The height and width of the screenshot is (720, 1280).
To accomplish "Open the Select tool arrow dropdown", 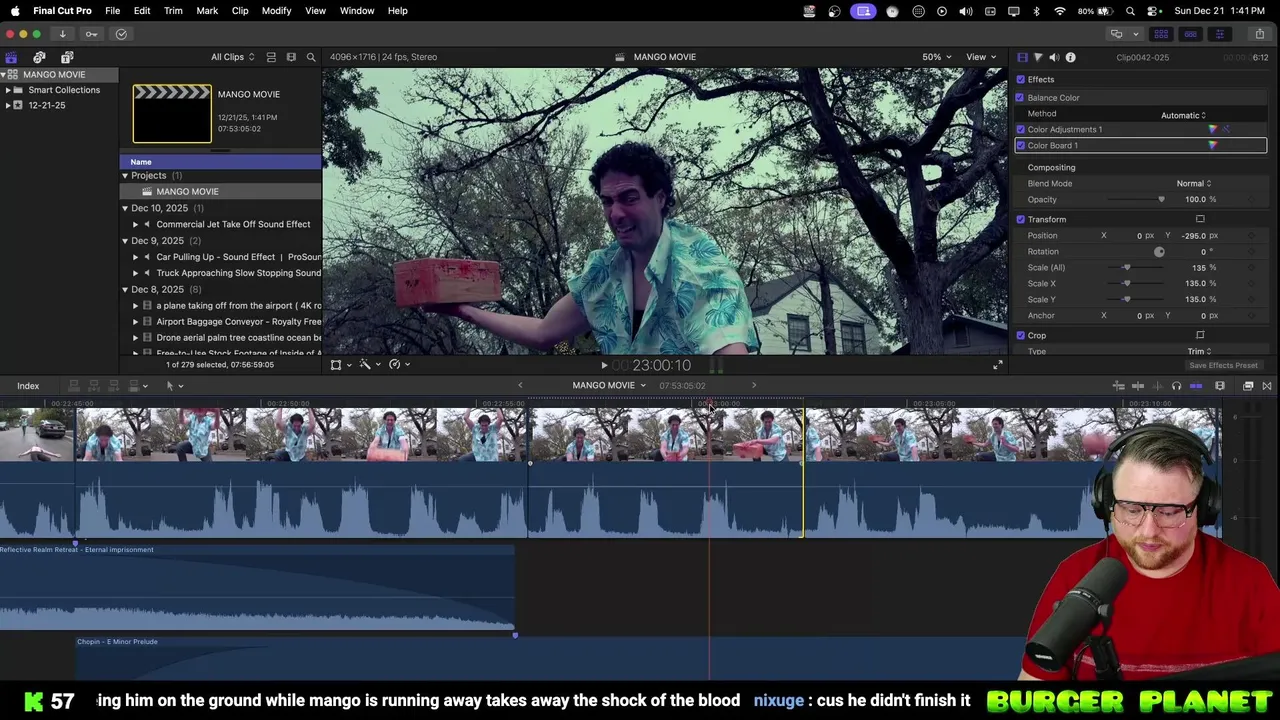I will click(x=174, y=386).
